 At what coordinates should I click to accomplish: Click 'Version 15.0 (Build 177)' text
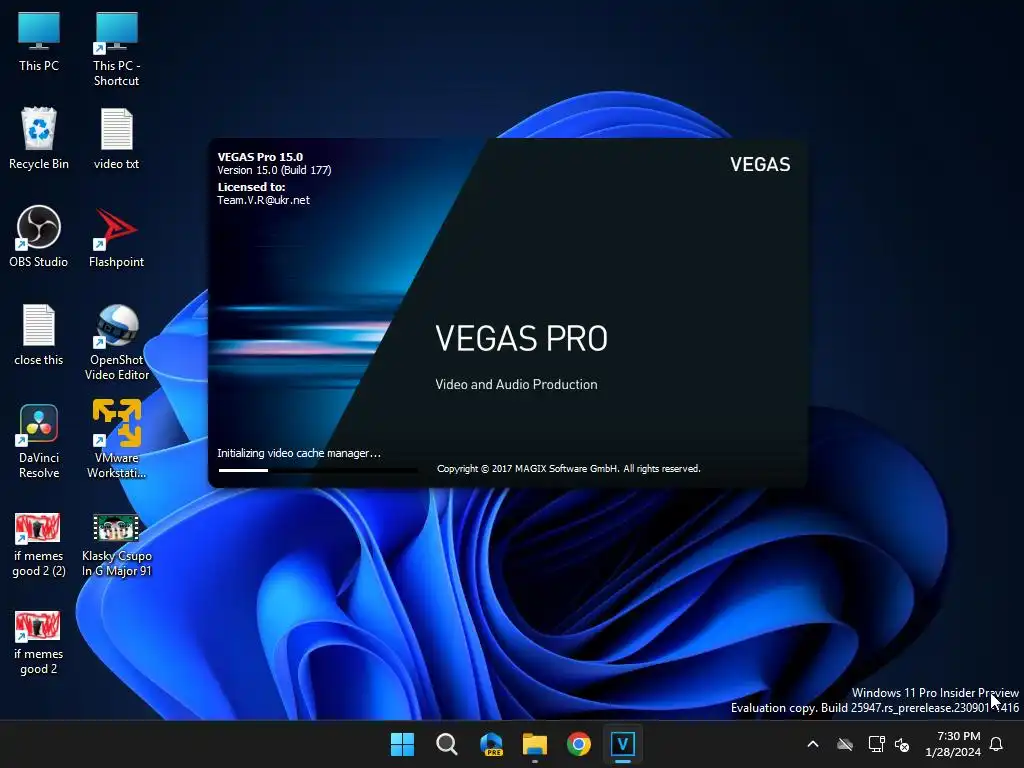[274, 170]
